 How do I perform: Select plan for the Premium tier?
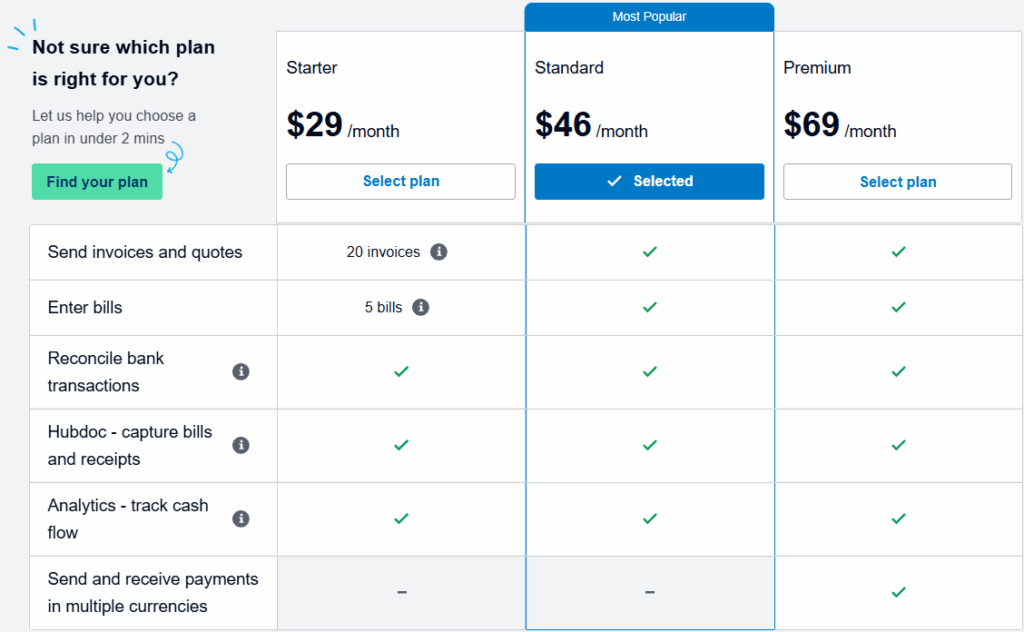[x=898, y=182]
